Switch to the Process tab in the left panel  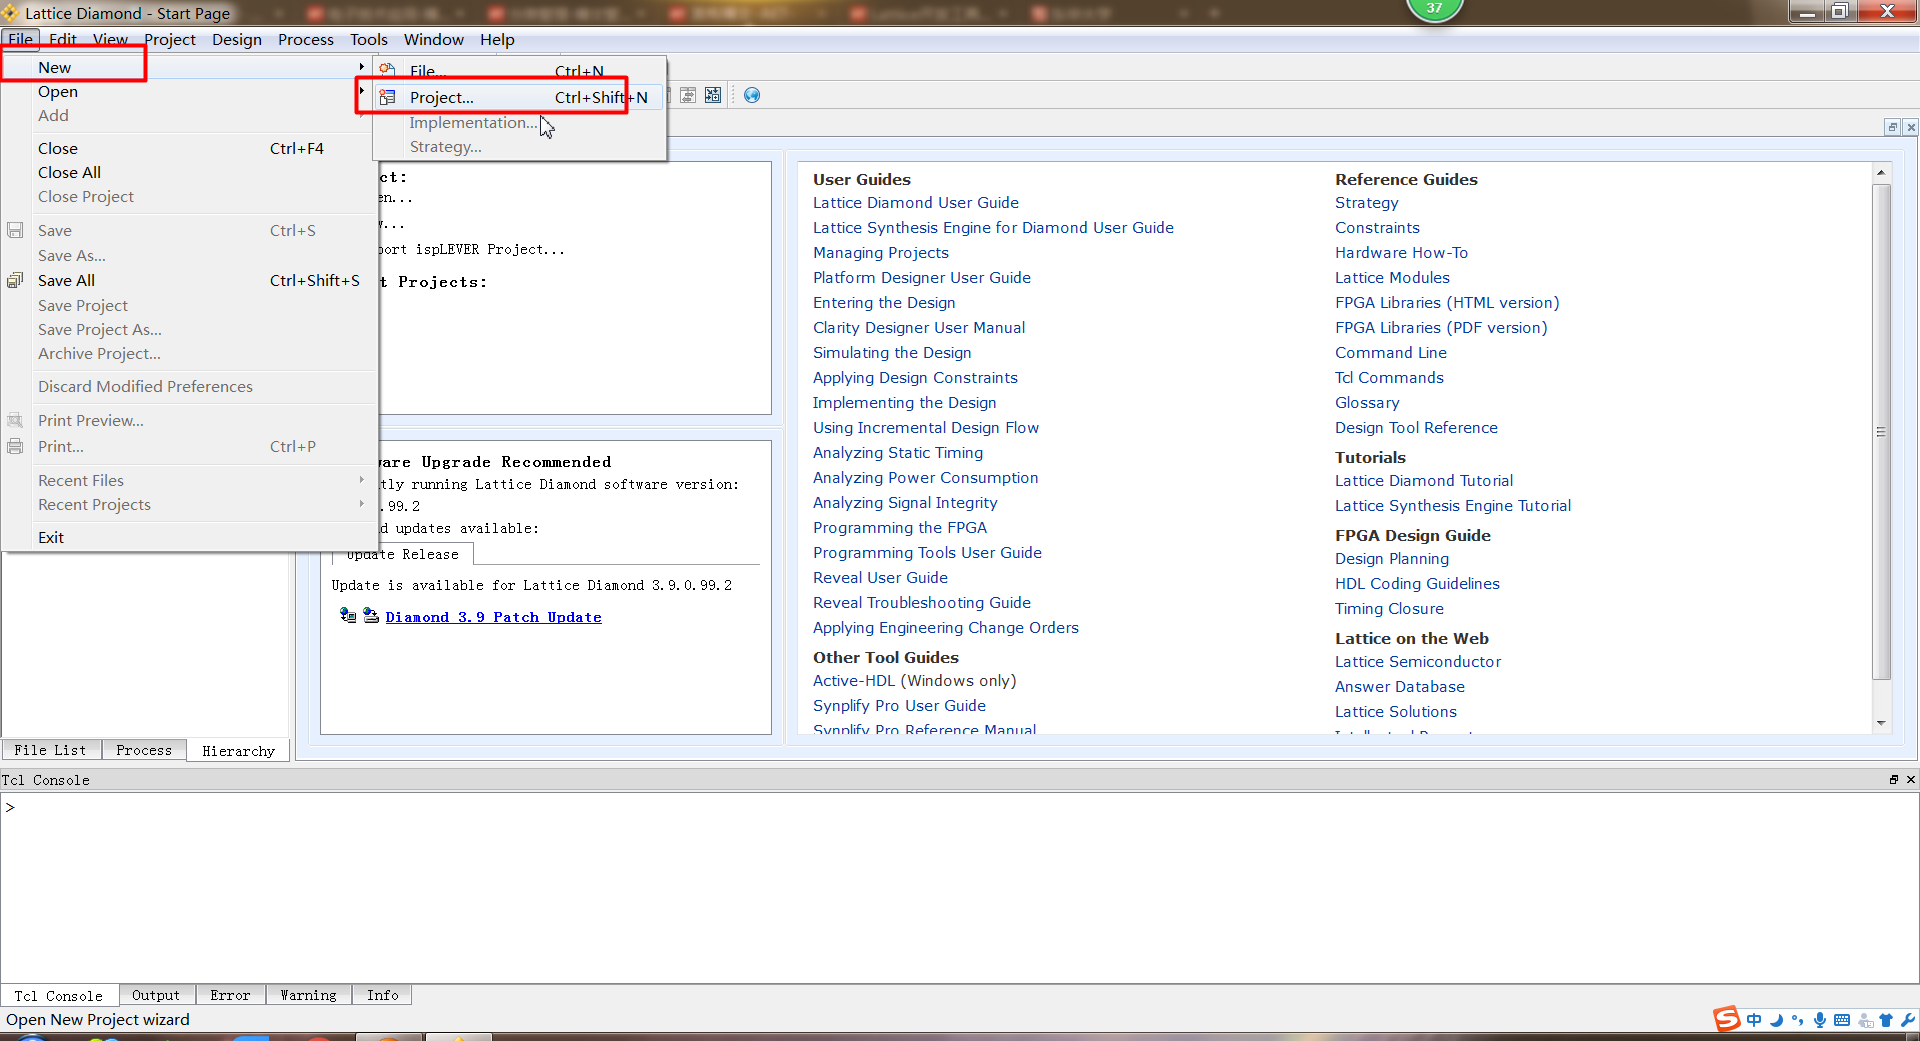[144, 750]
